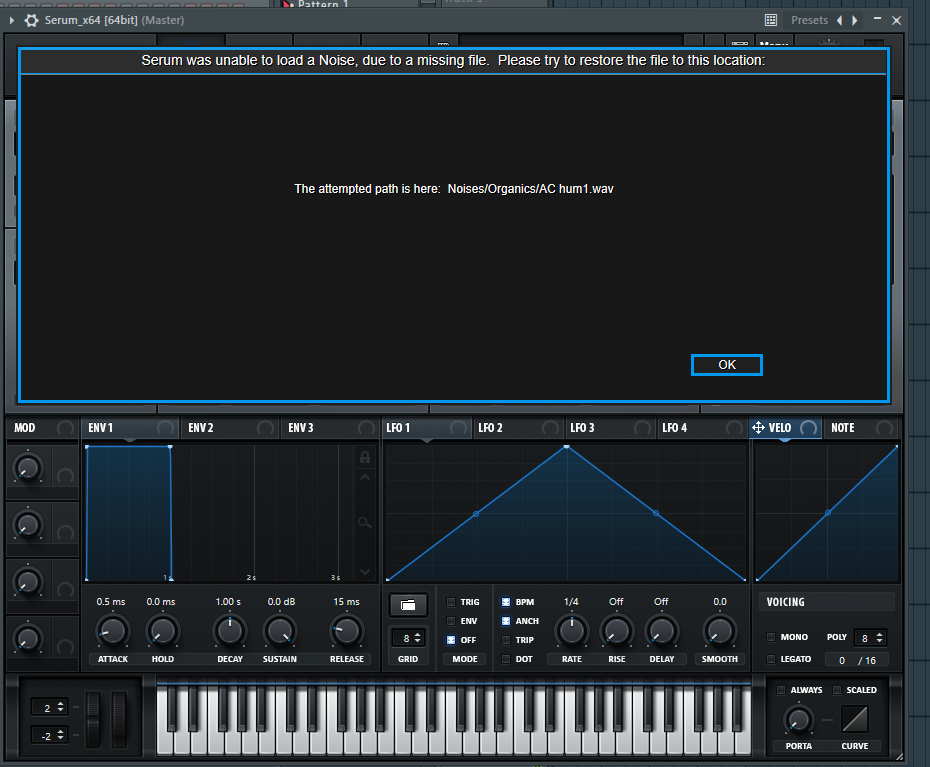
Task: Toggle the OFF mode checkbox
Action: click(451, 640)
